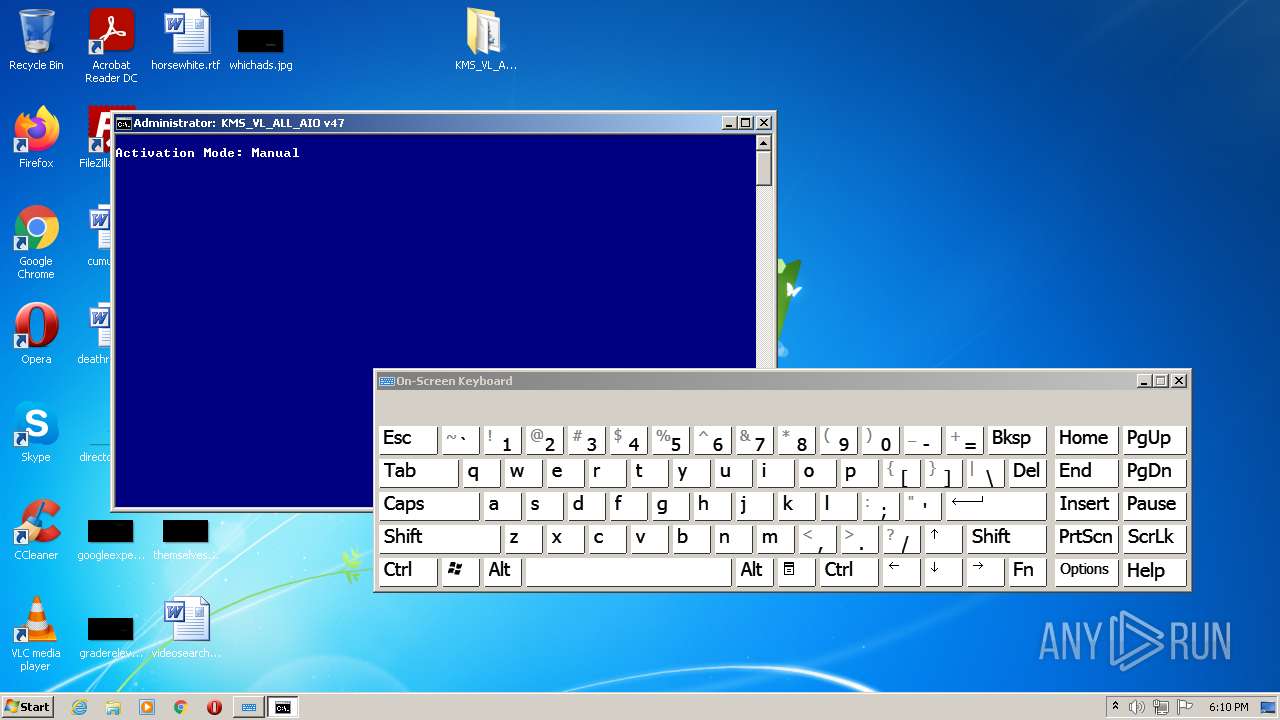Show hidden tray icons arrow
The width and height of the screenshot is (1280, 720).
point(1115,707)
